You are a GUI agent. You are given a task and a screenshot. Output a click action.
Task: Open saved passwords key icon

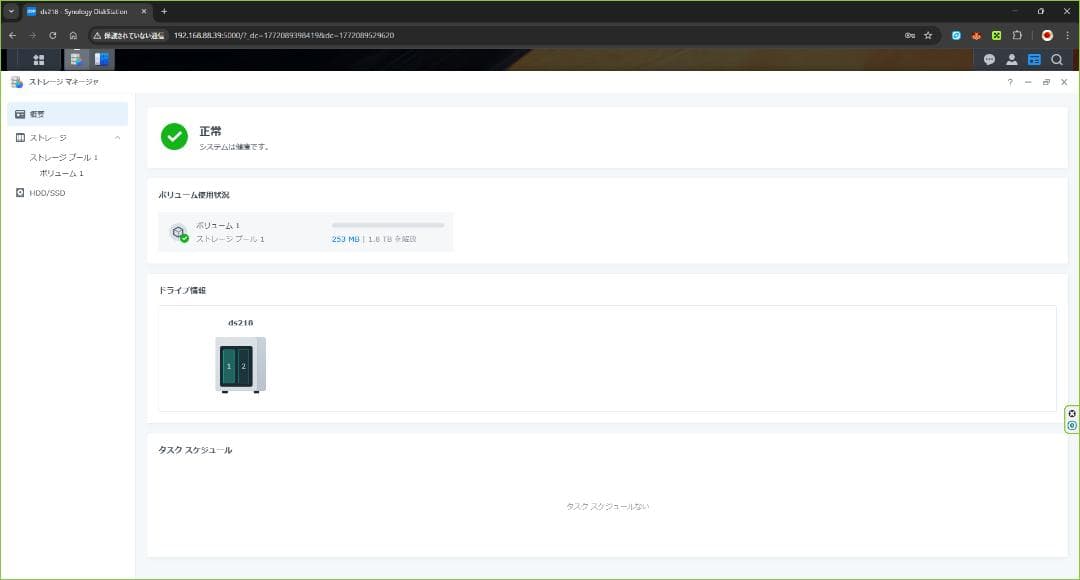point(910,35)
